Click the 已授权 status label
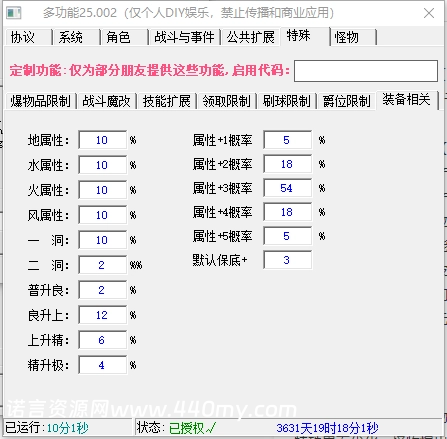Viewport: 447px width, 439px height. point(192,428)
